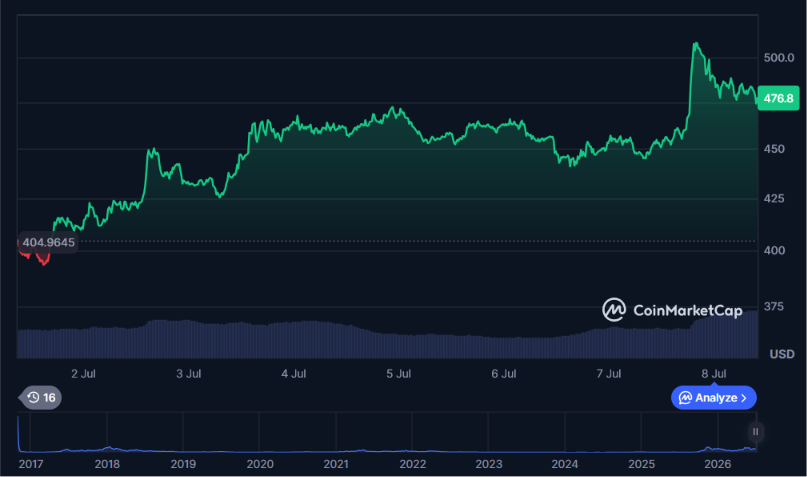Jump to 2020 on overview timeline
The image size is (807, 477).
click(260, 464)
